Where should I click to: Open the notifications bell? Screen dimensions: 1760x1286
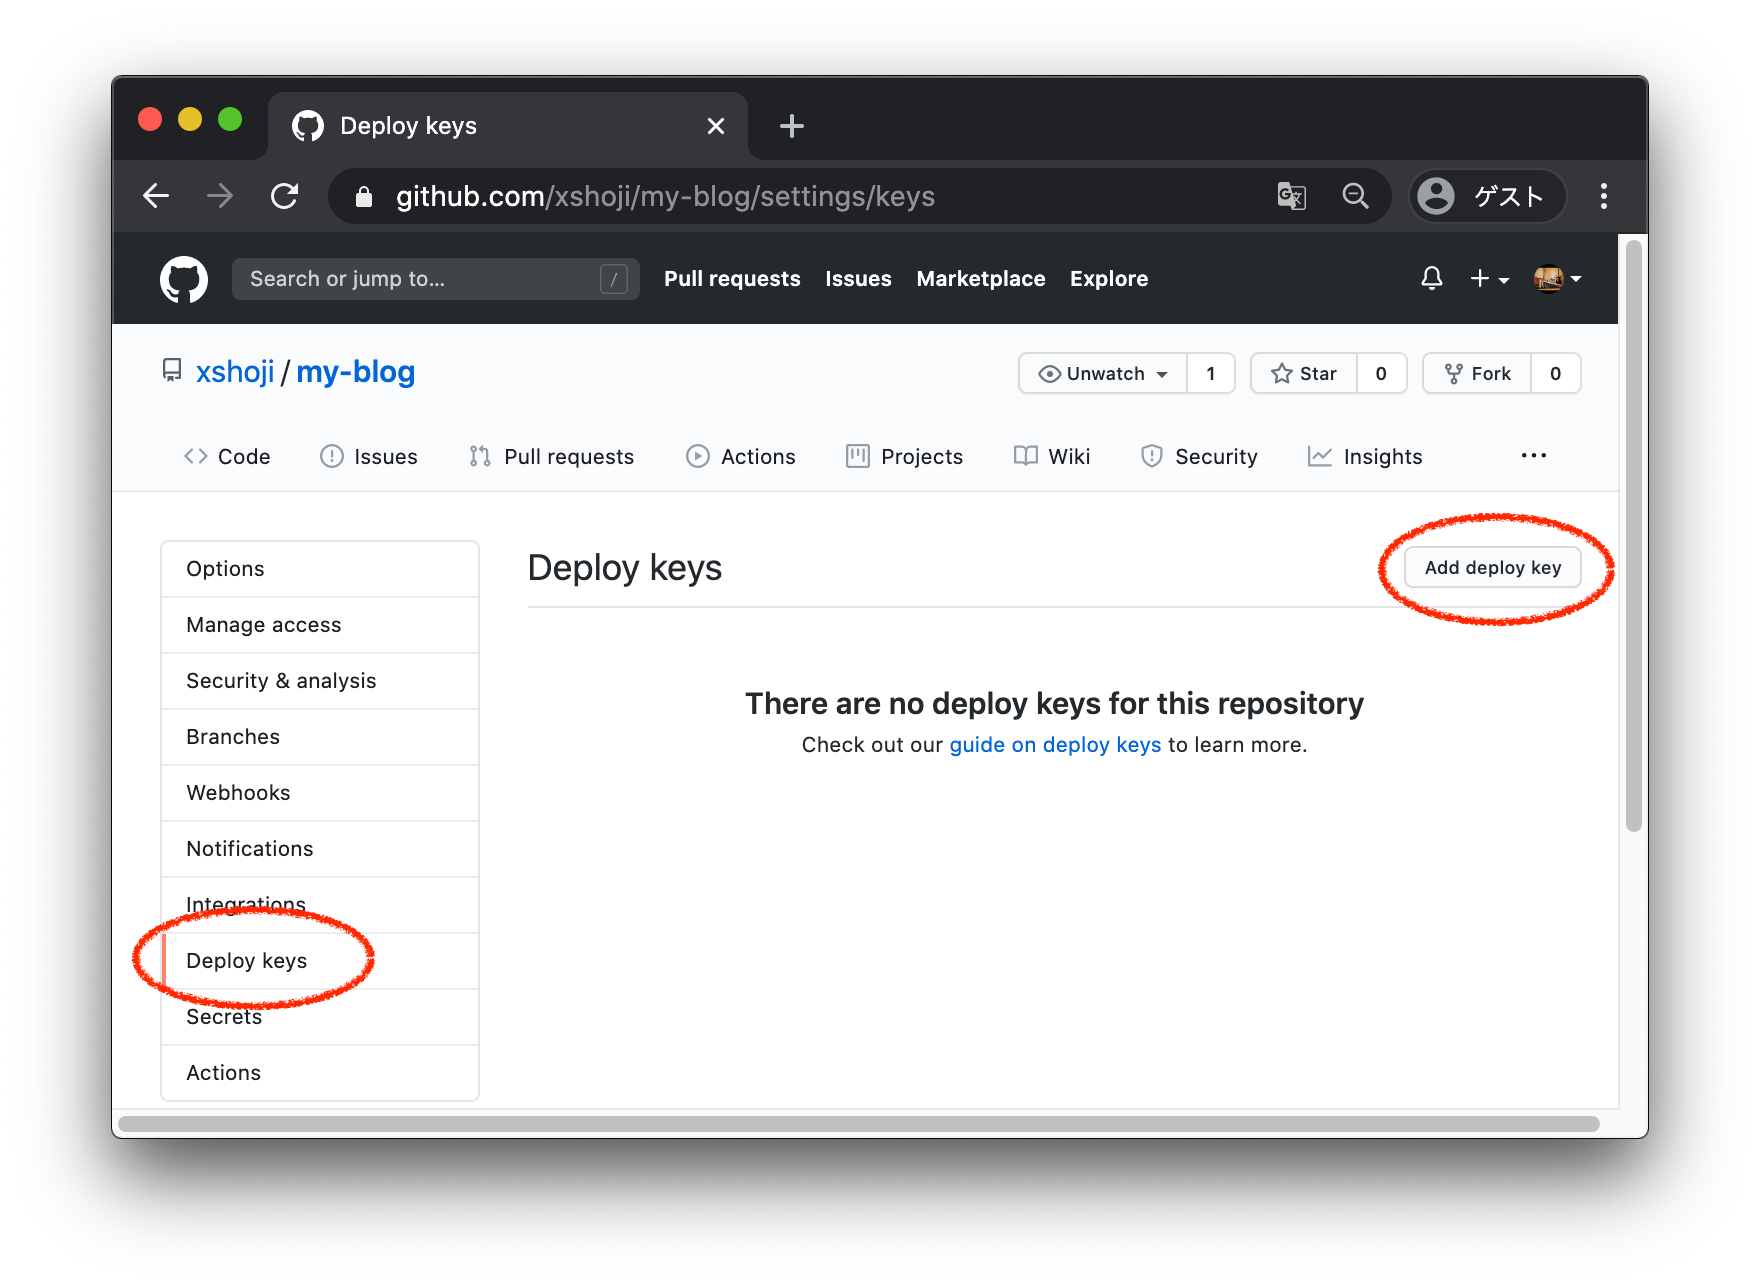click(1431, 278)
